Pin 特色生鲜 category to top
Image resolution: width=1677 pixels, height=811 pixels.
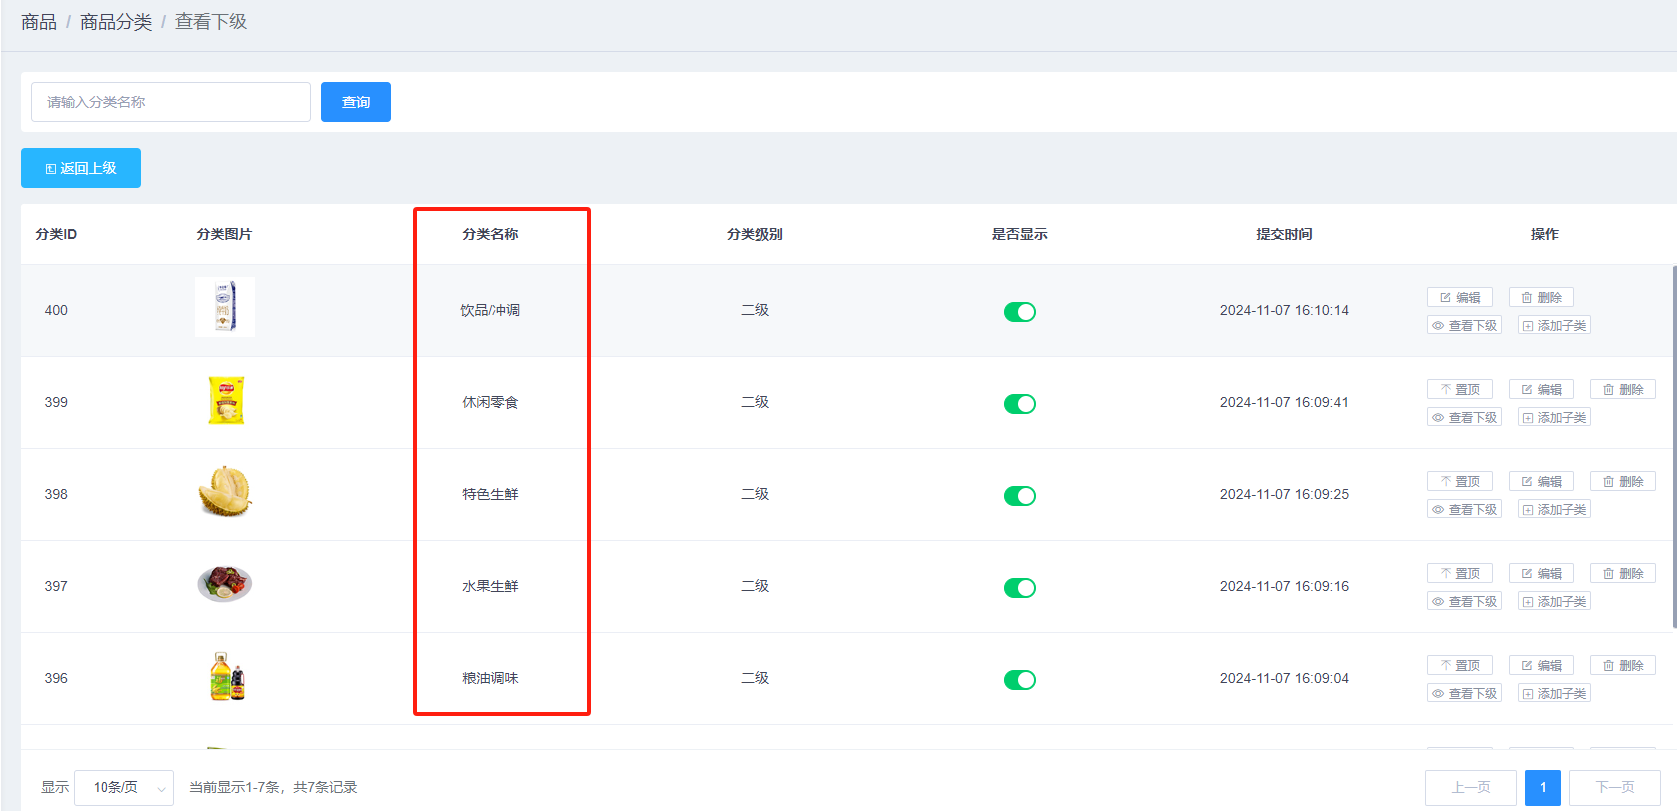coord(1459,481)
